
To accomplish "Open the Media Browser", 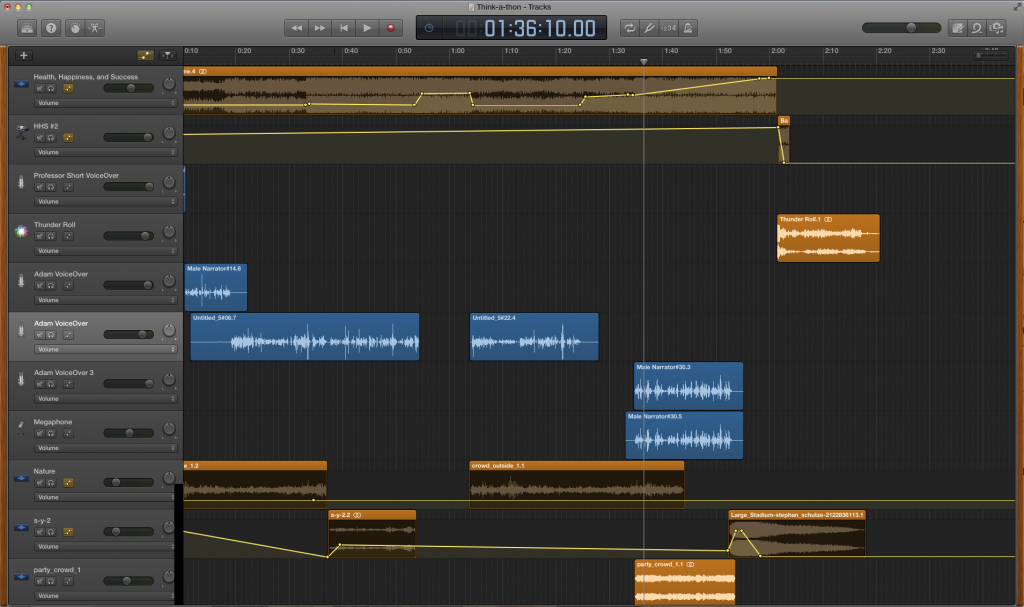I will click(x=997, y=28).
